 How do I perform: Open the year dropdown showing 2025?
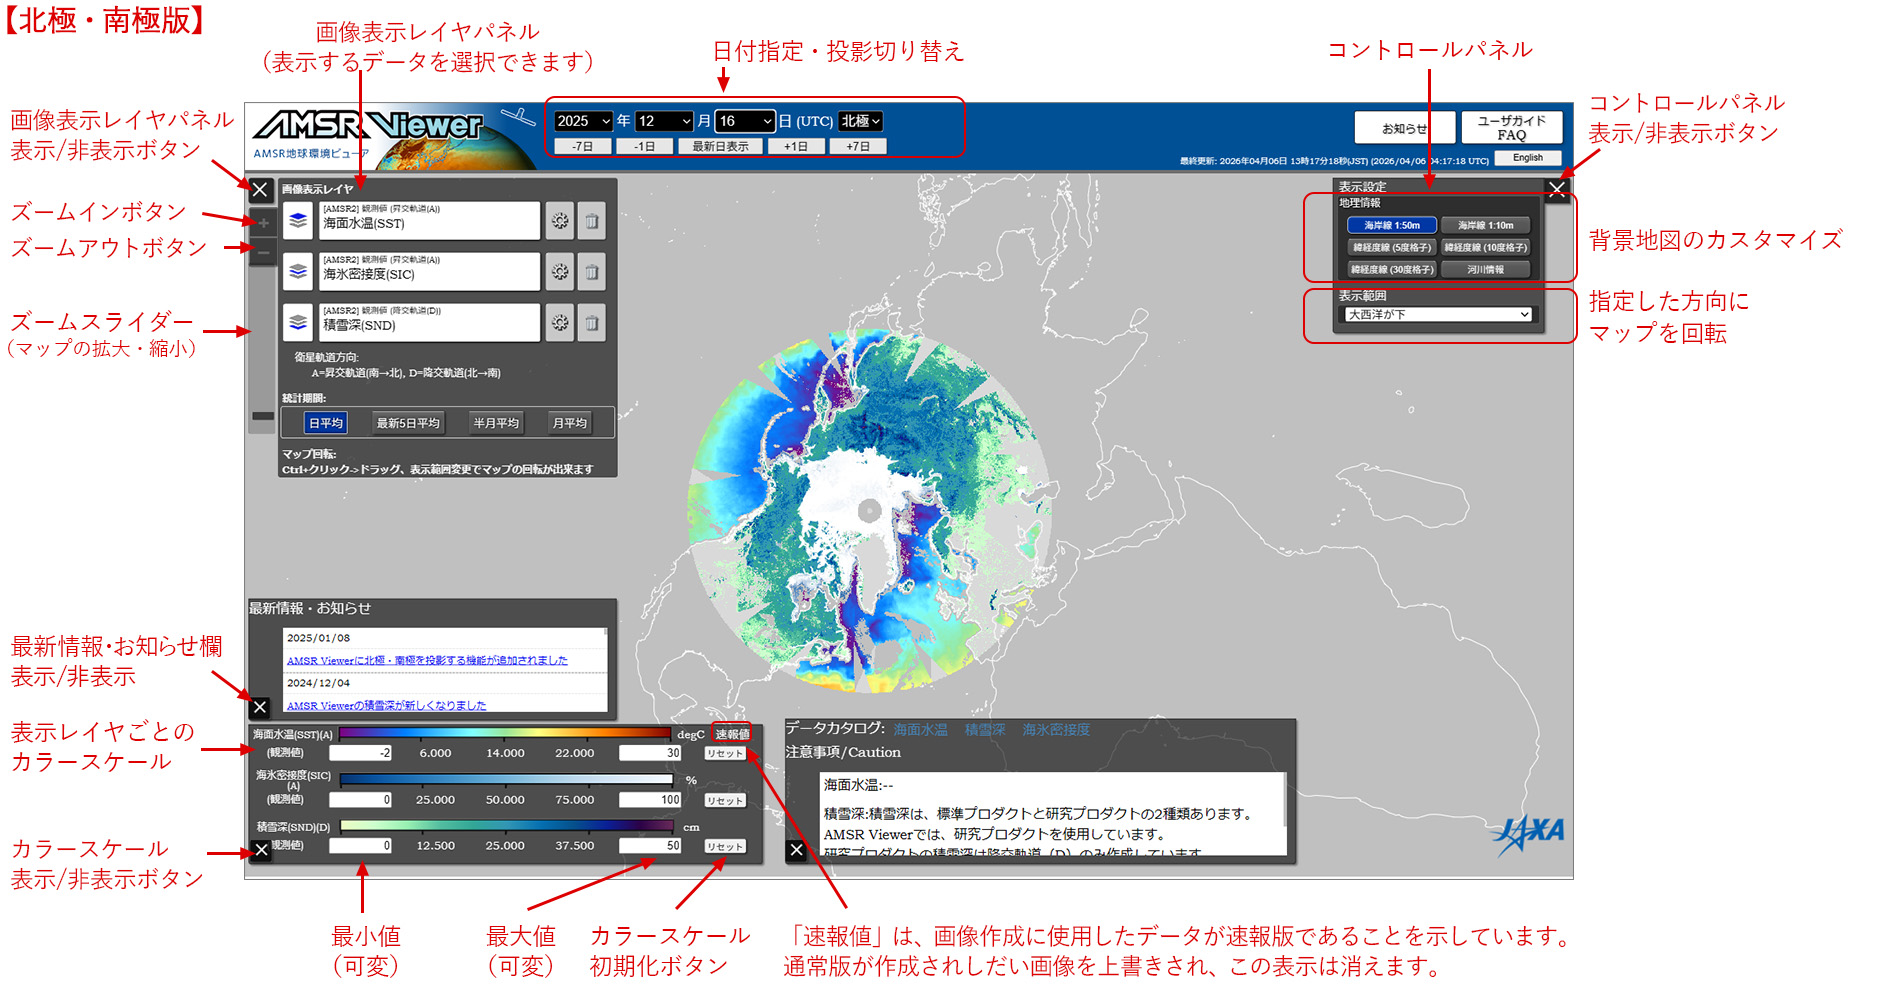point(583,121)
